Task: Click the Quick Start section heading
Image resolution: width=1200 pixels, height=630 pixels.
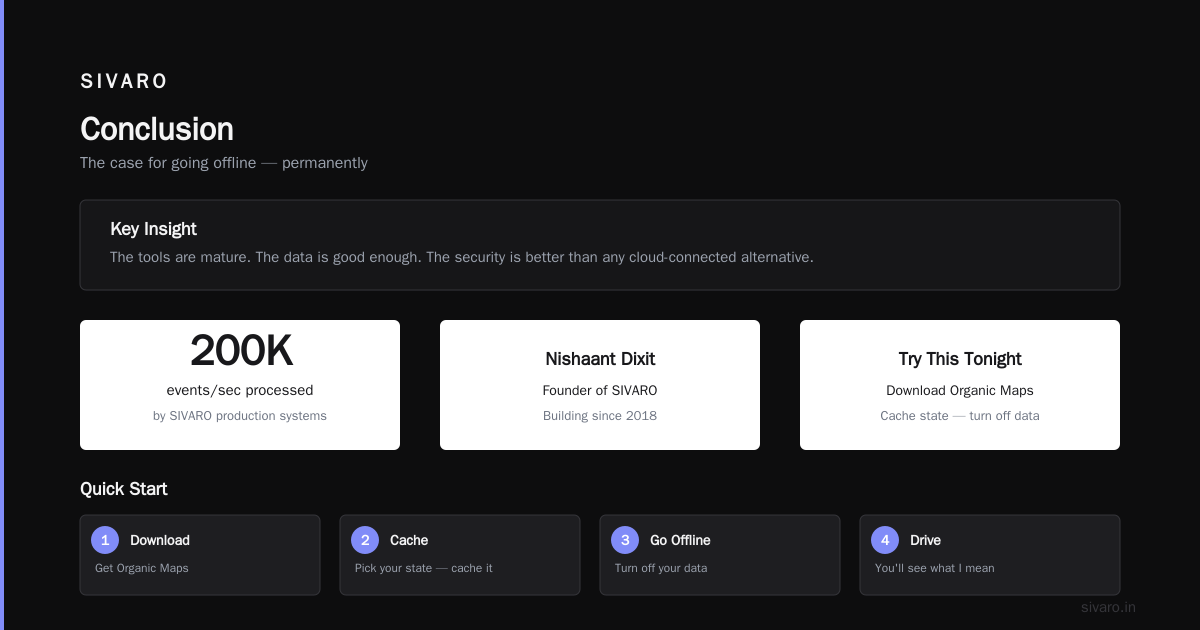Action: tap(124, 489)
